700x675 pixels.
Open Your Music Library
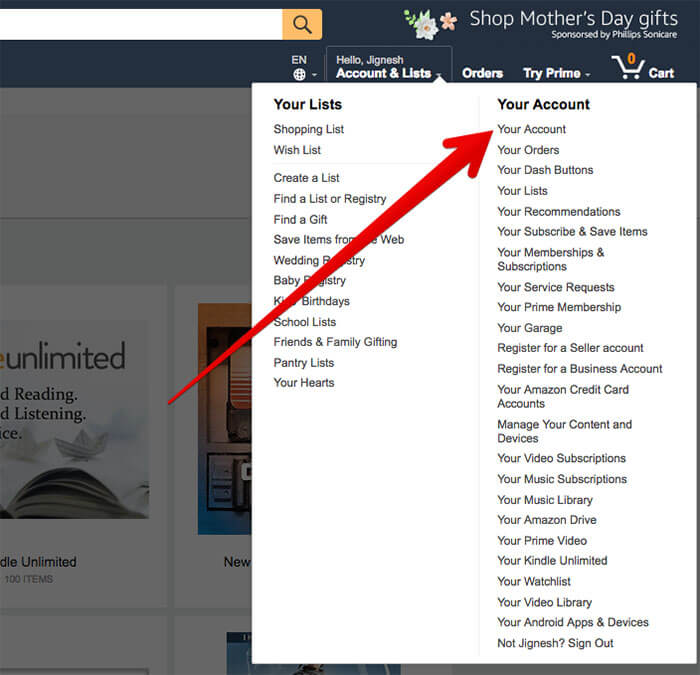(x=545, y=500)
